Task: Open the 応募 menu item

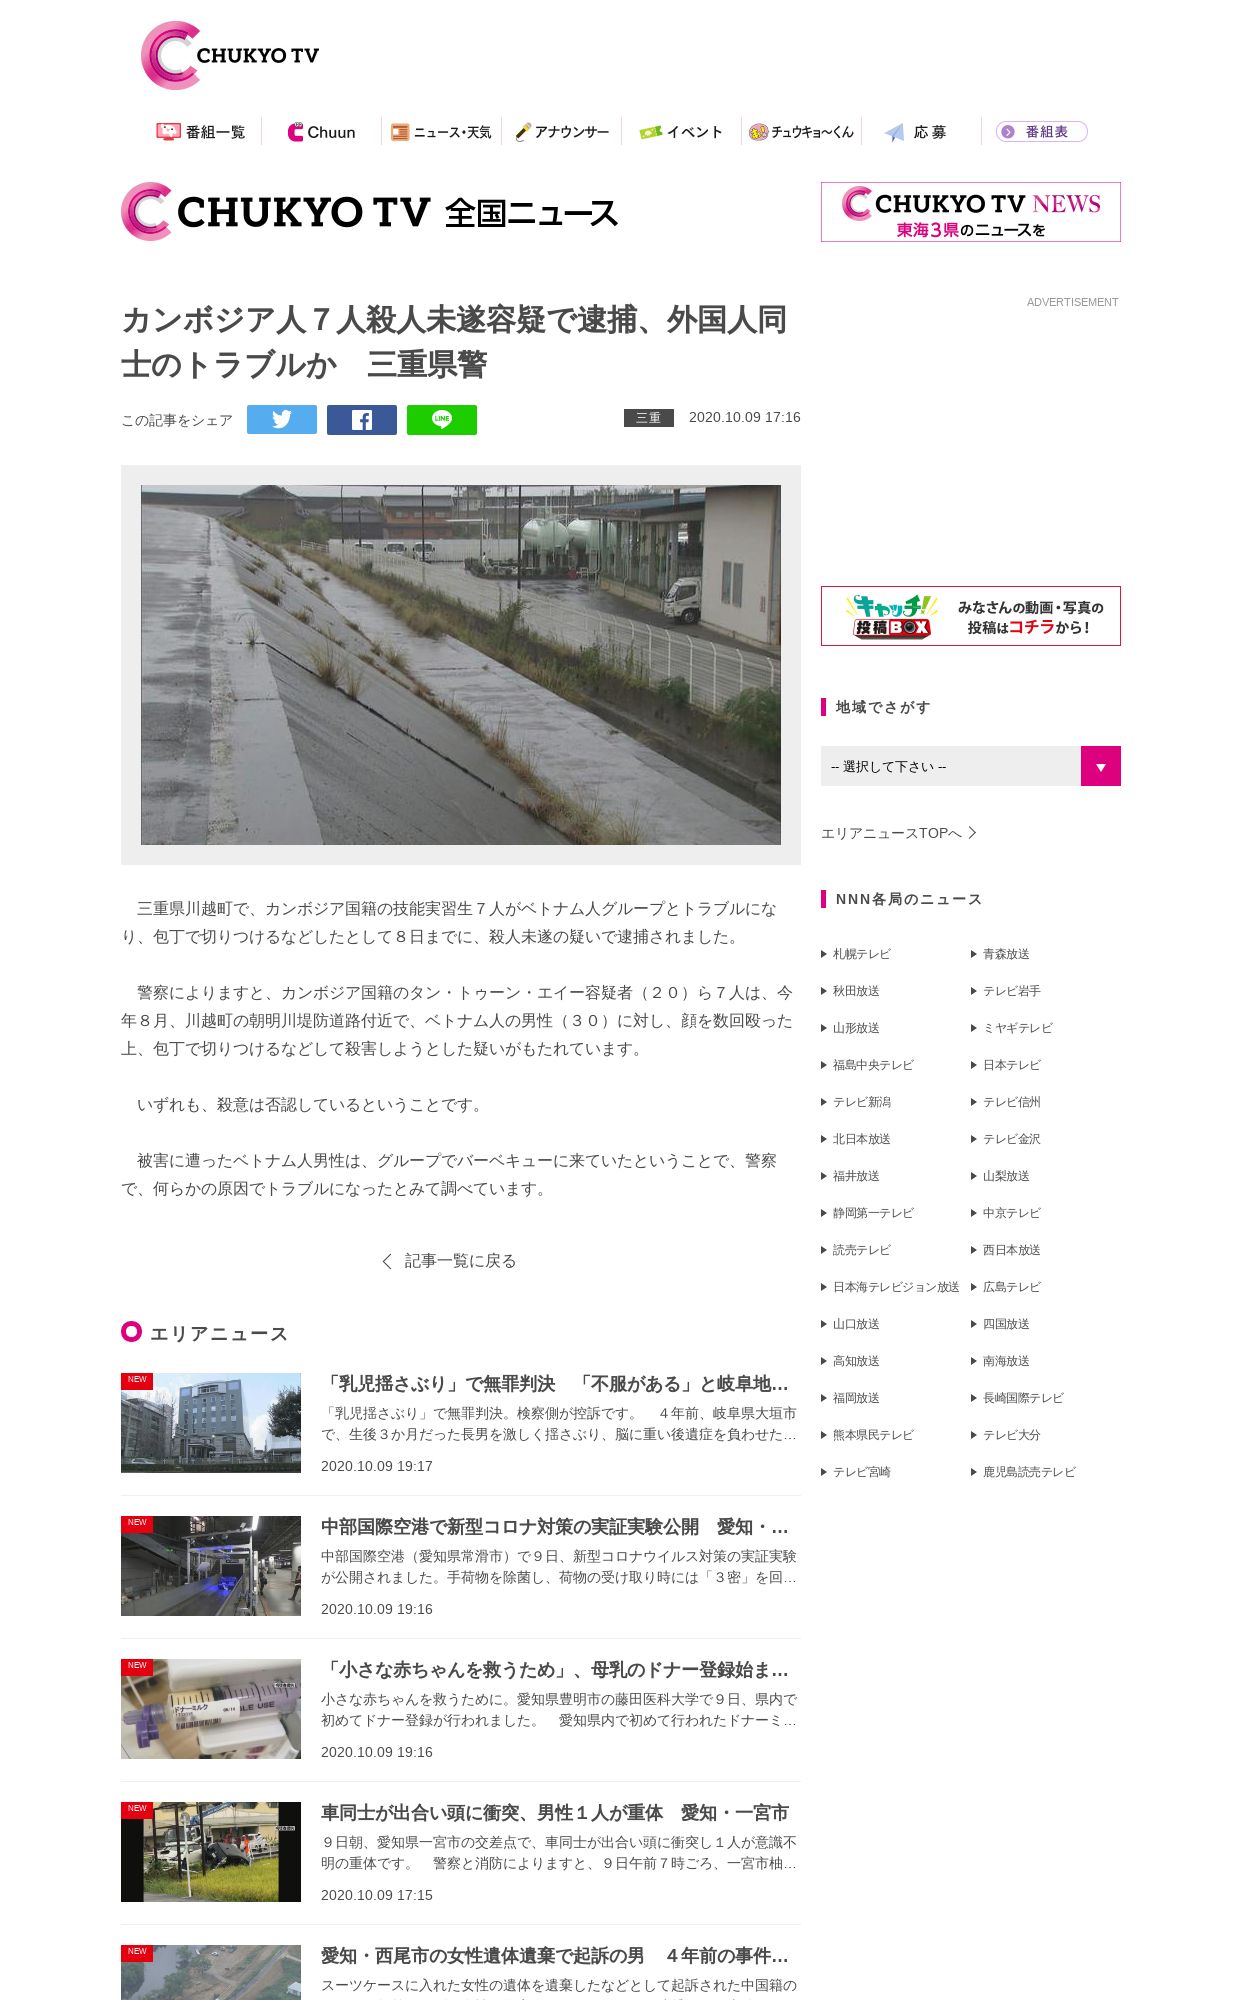Action: (916, 132)
